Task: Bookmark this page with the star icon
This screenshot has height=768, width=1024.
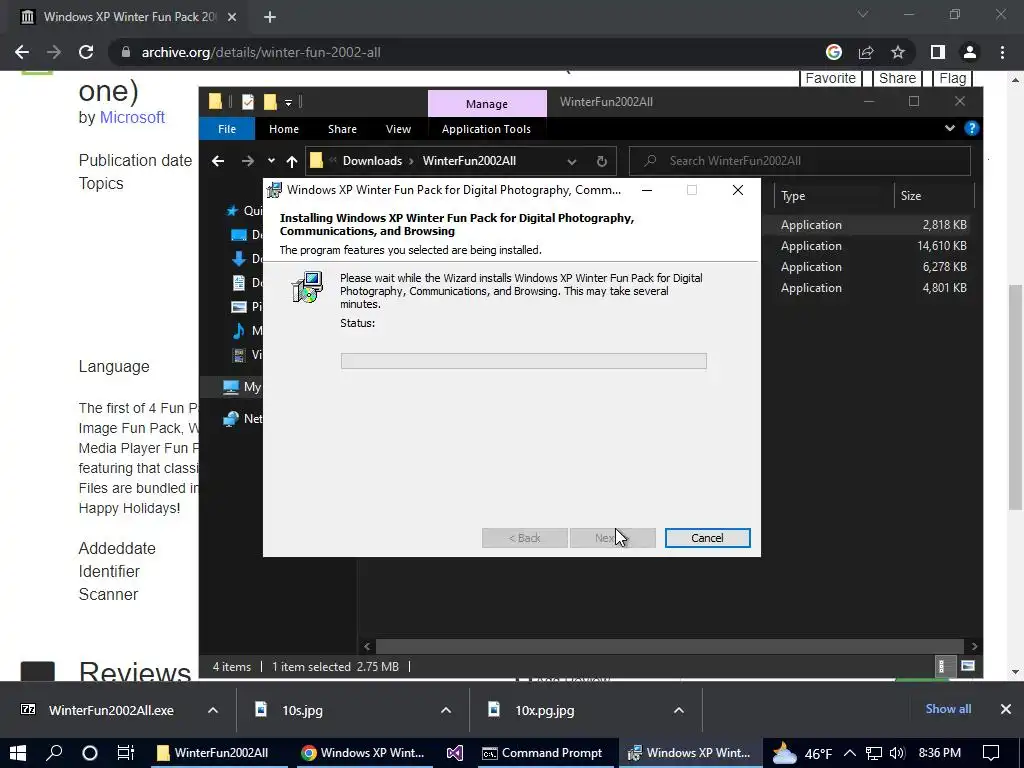Action: click(x=898, y=52)
